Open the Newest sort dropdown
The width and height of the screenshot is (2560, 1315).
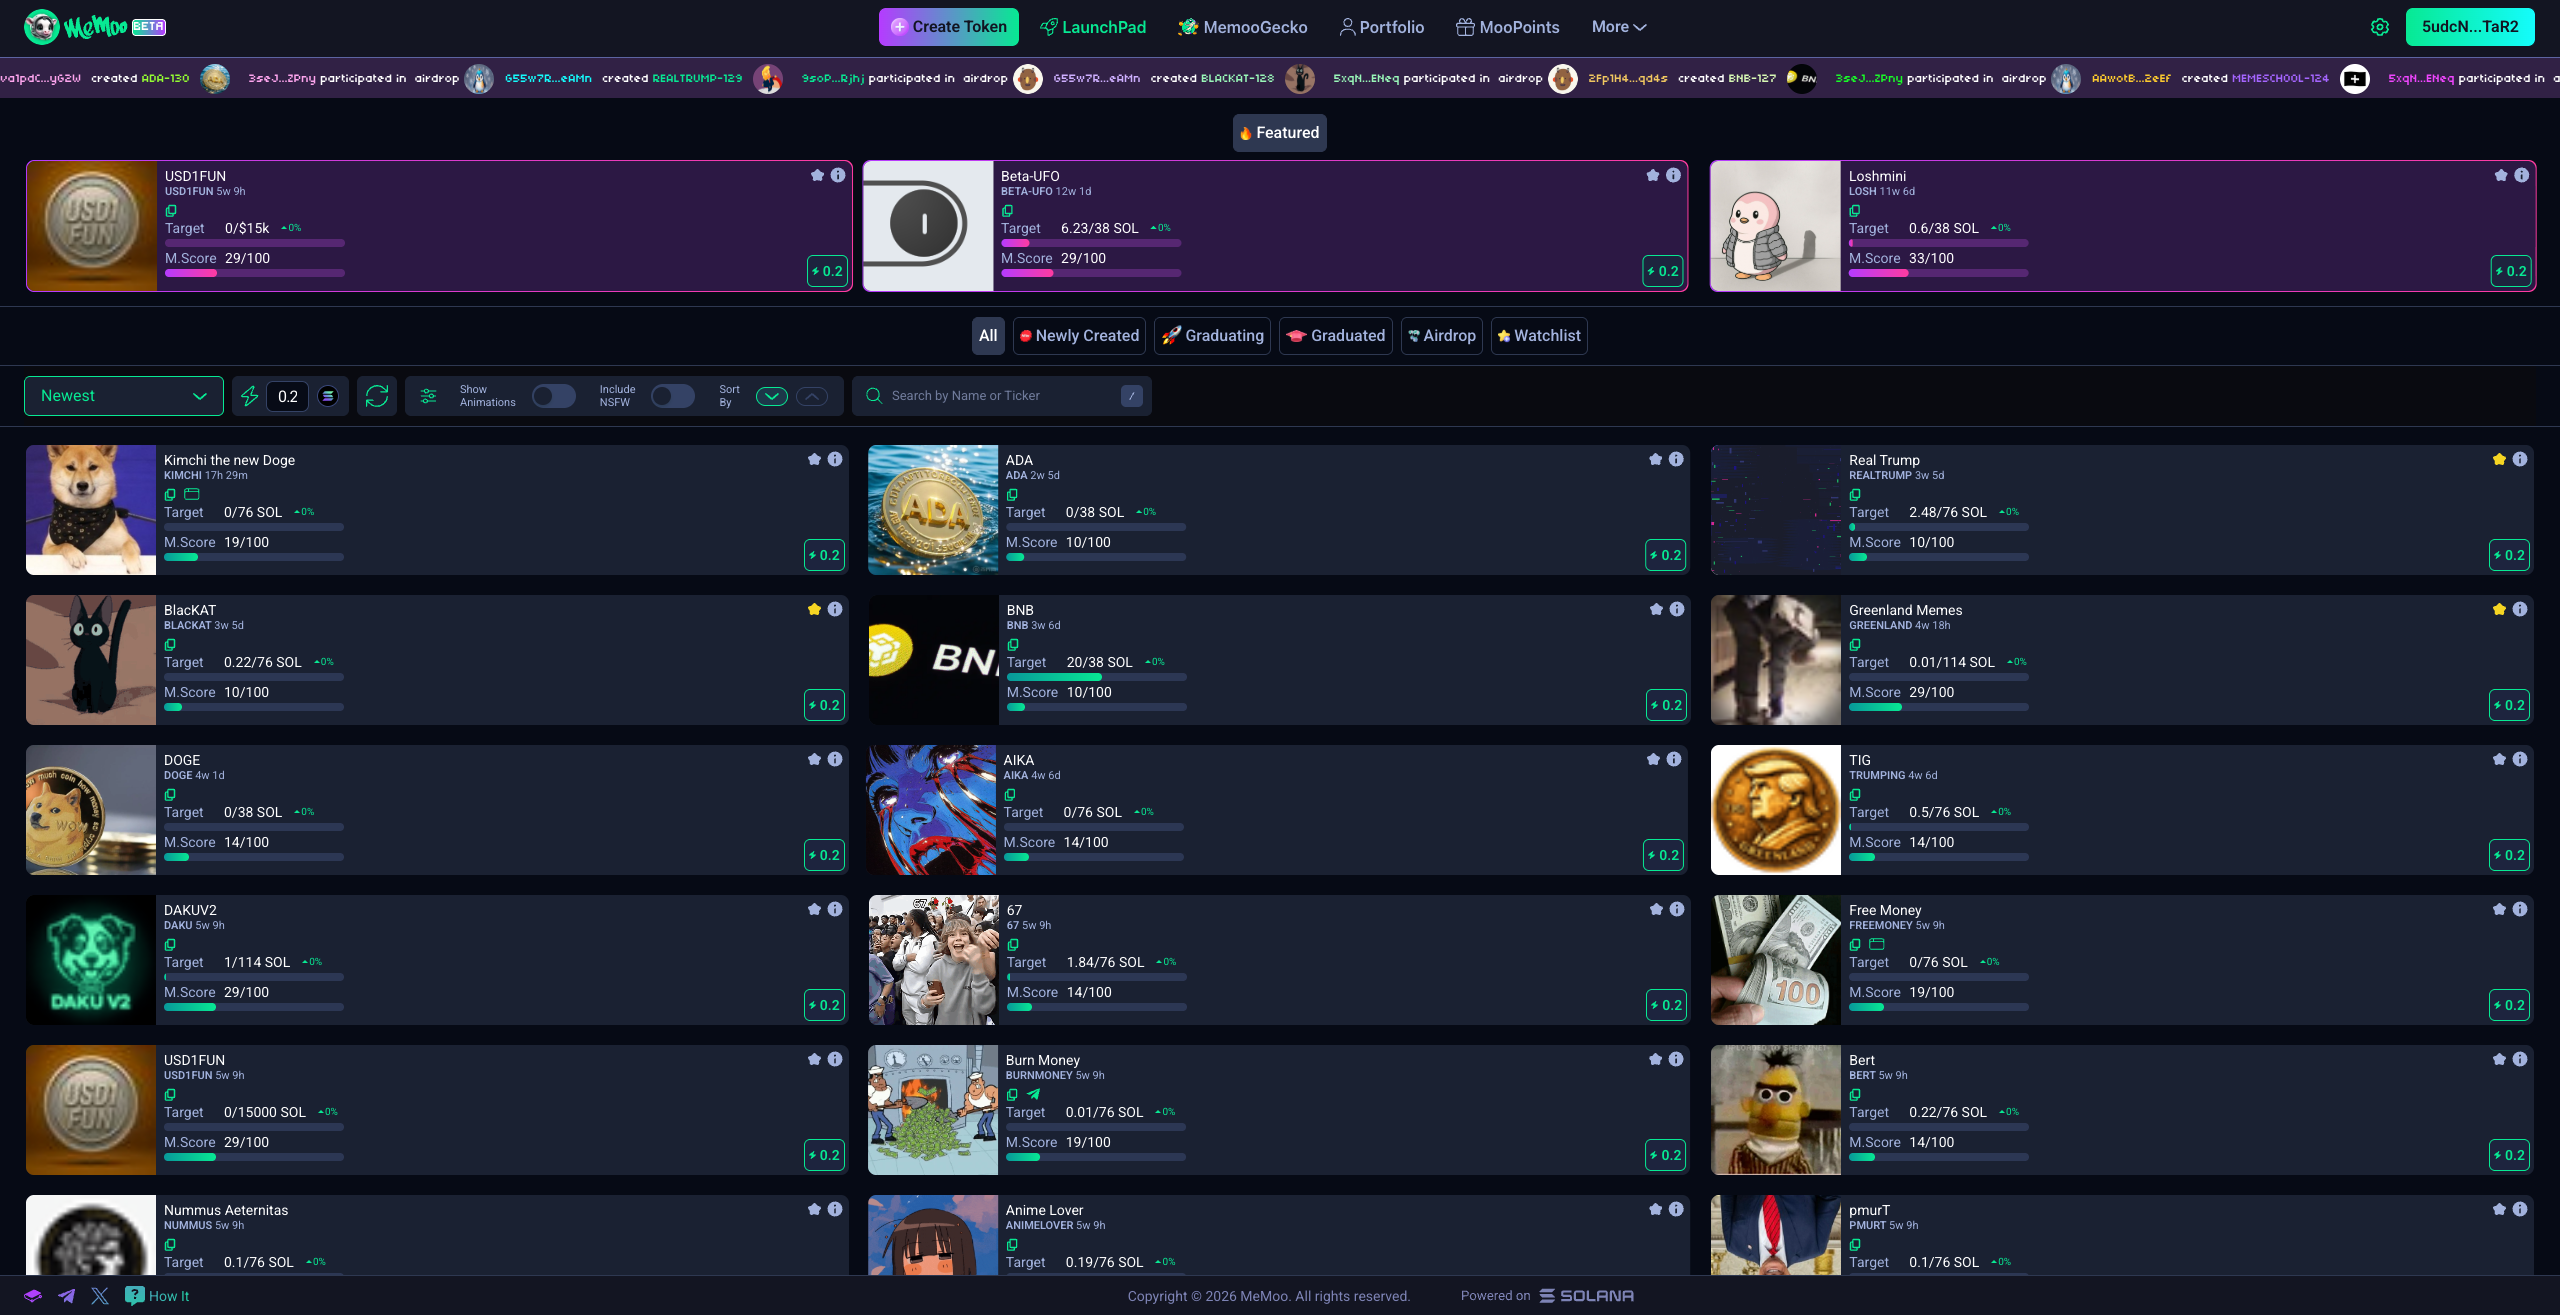pyautogui.click(x=123, y=396)
